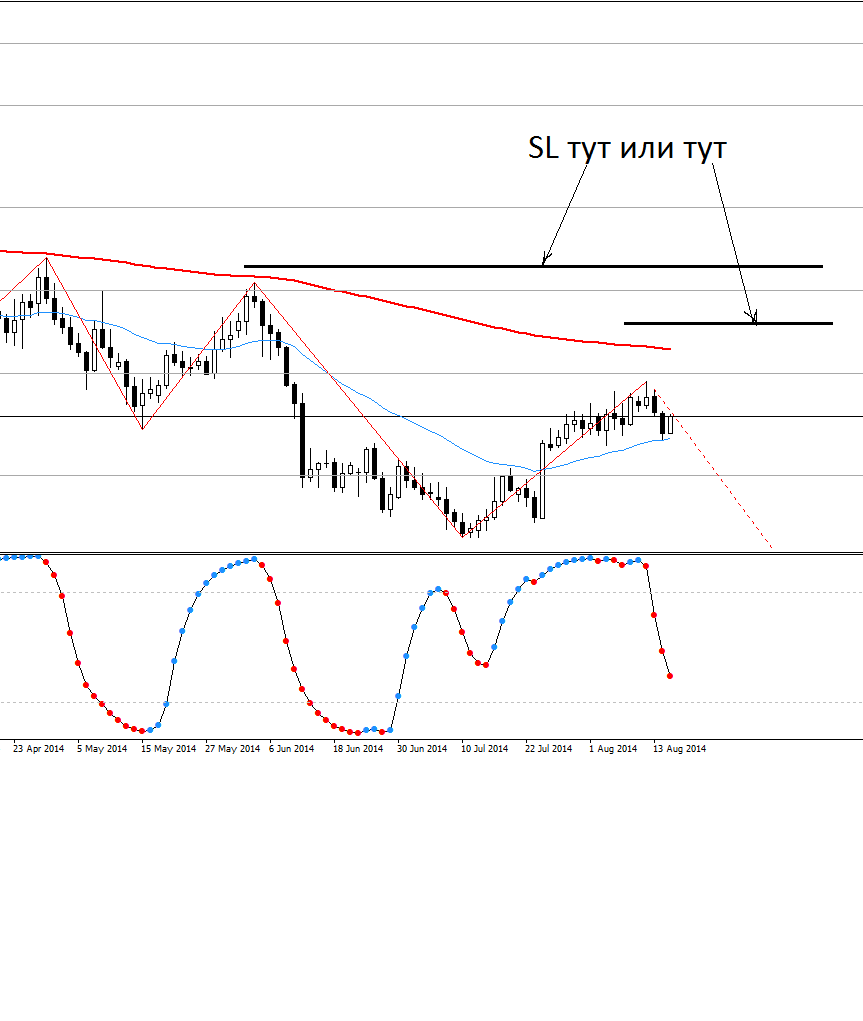Click the '23 Apr 2014' date label
This screenshot has height=1021, width=863.
click(38, 749)
